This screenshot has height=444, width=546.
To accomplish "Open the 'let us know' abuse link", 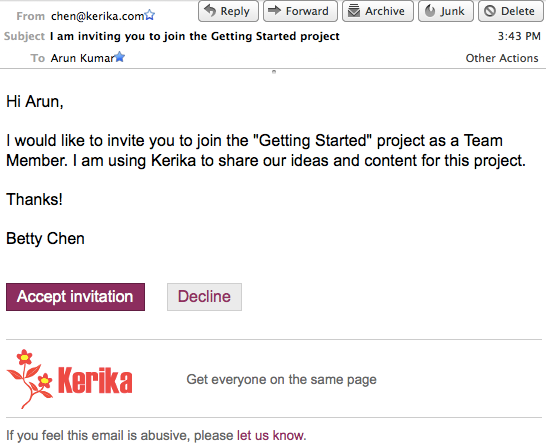I will point(270,435).
